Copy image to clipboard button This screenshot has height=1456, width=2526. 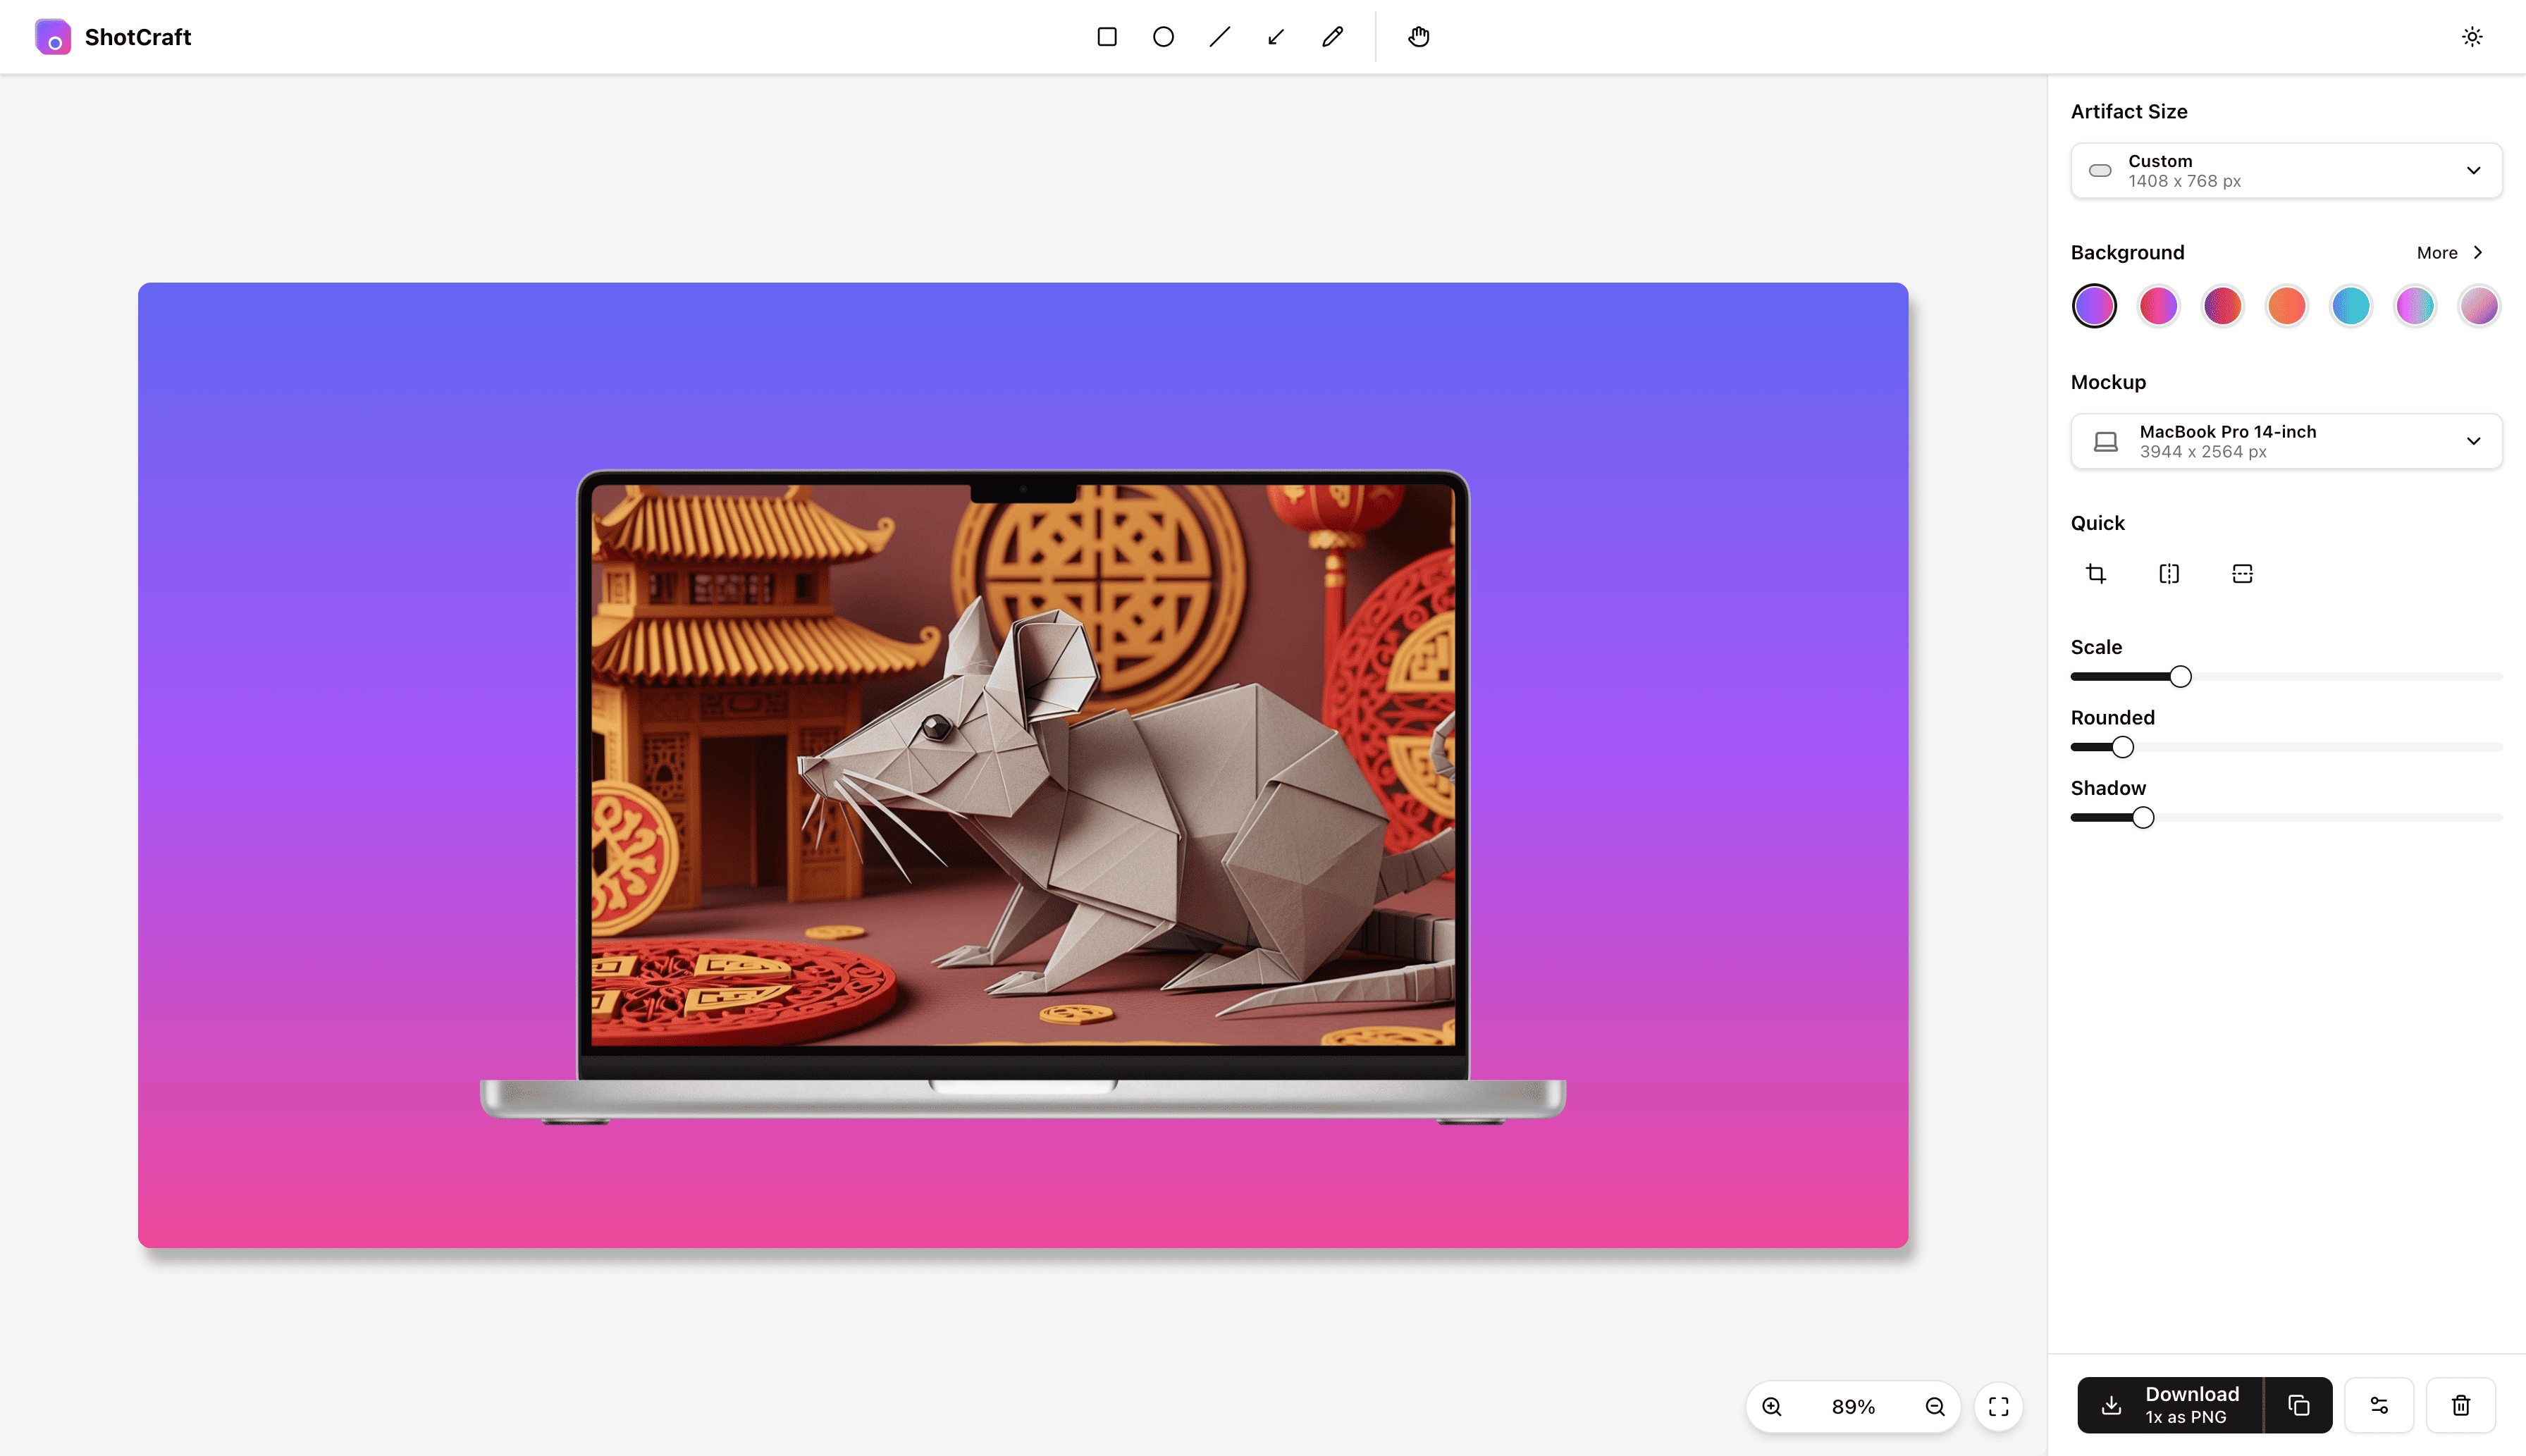pos(2298,1405)
